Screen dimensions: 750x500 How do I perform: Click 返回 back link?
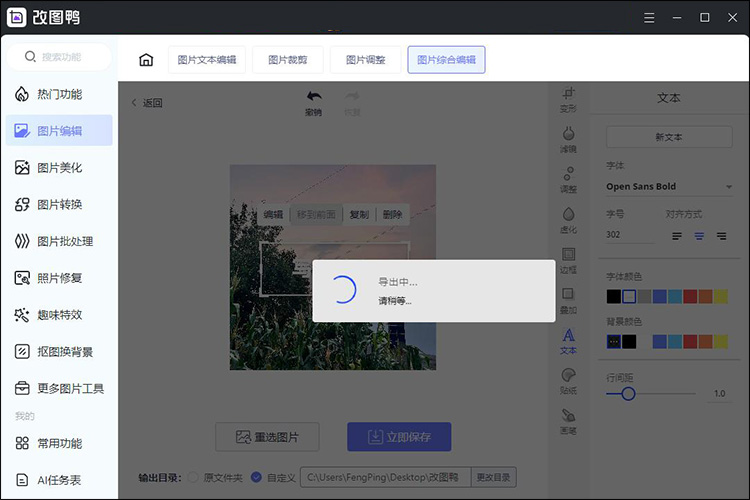[x=147, y=103]
